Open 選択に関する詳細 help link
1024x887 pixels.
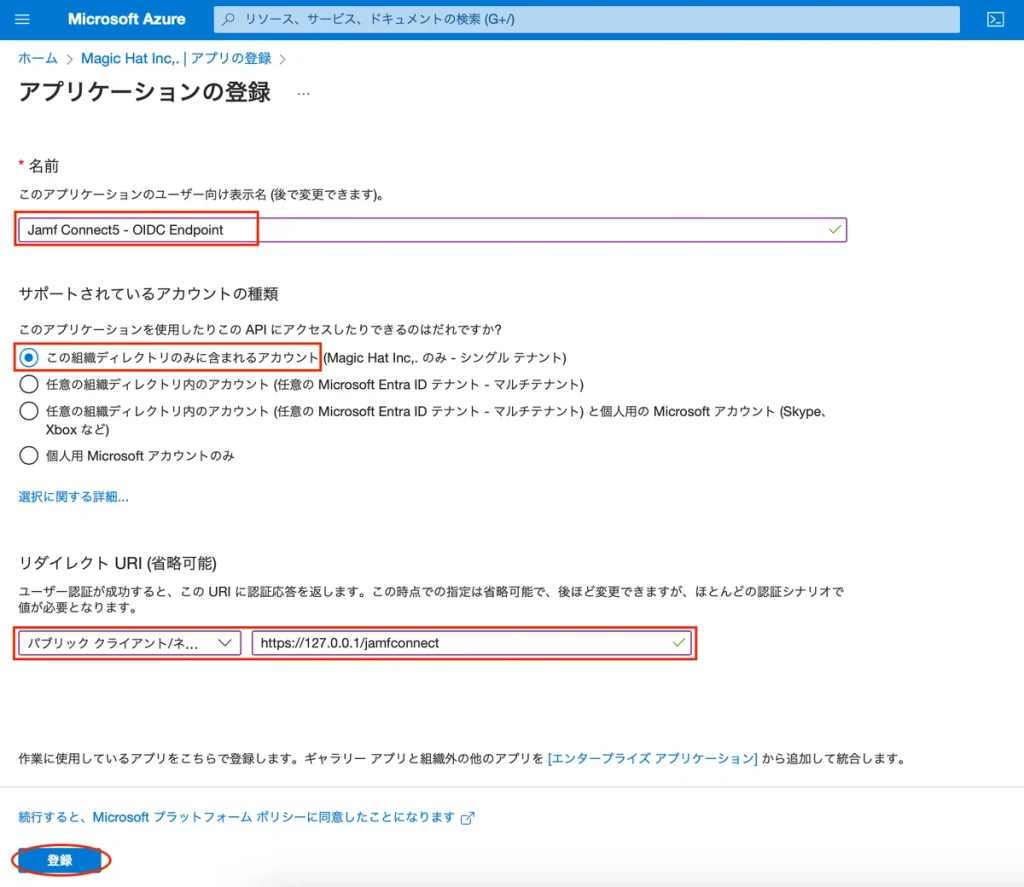coord(73,497)
